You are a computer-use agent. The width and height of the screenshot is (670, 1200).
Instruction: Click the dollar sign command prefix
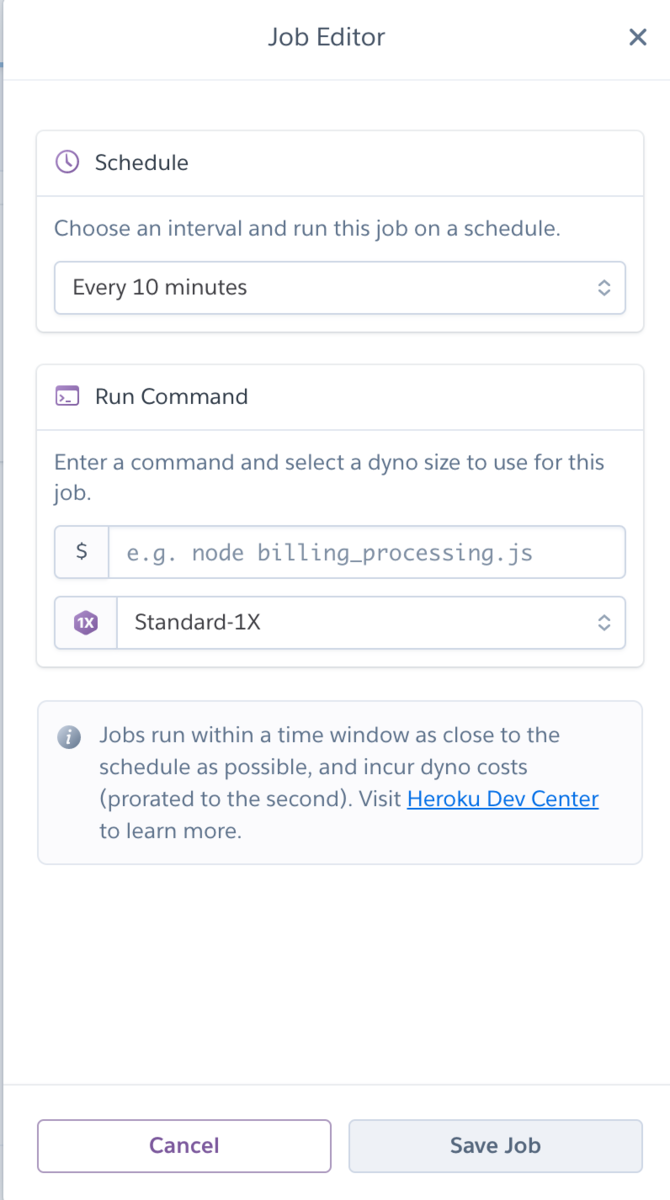pyautogui.click(x=82, y=552)
